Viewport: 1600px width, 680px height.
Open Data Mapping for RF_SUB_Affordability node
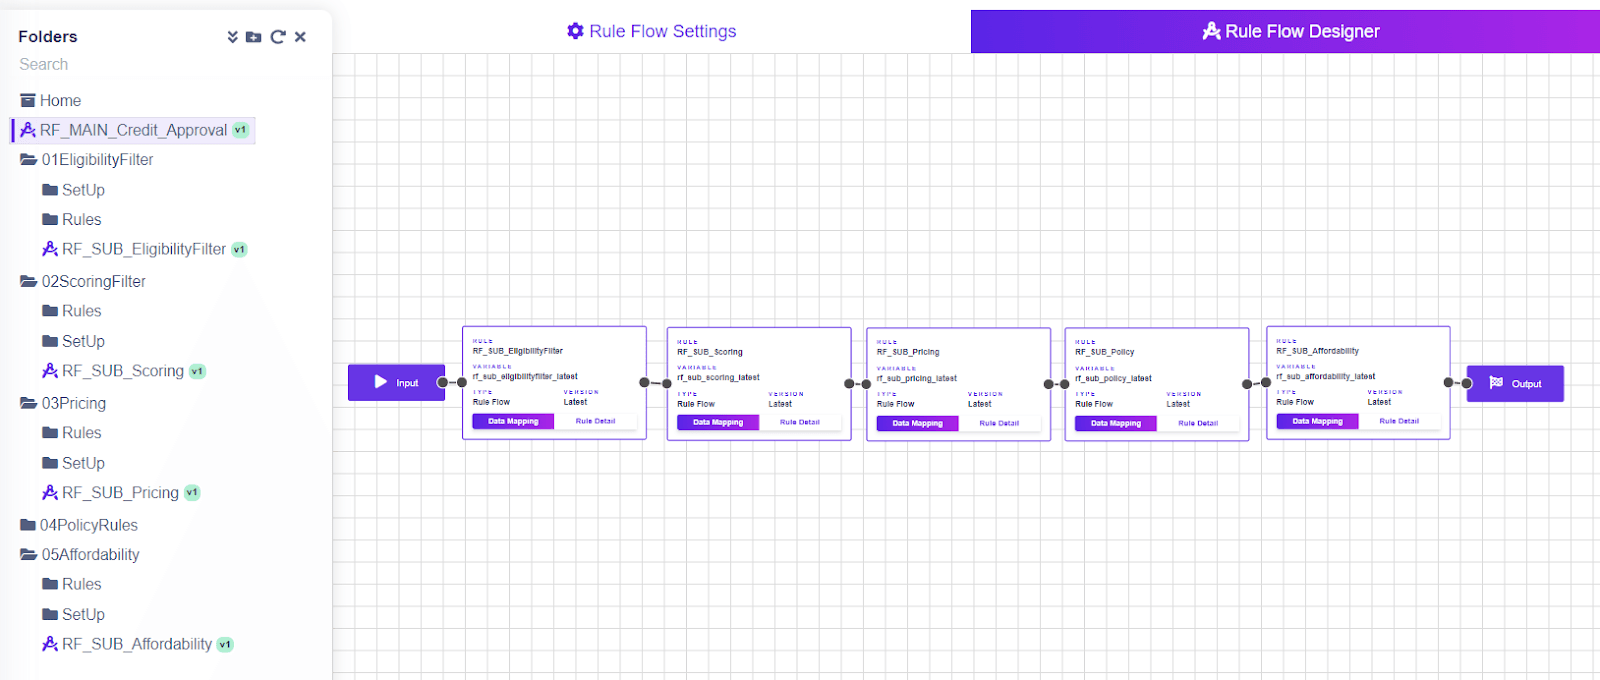(1317, 422)
